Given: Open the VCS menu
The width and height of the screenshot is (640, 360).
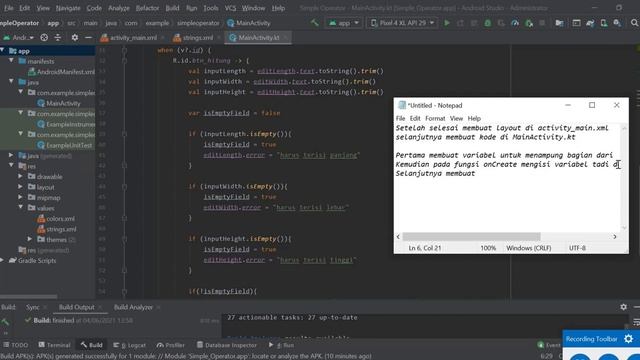Looking at the screenshot, I should pos(230,8).
